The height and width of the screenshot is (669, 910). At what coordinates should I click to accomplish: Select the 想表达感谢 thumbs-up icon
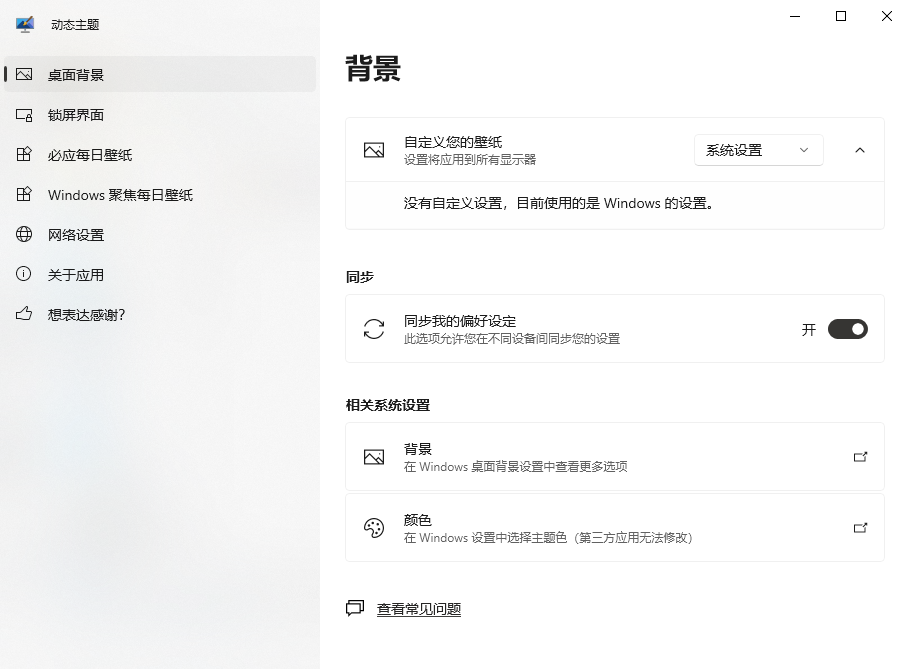click(x=24, y=314)
